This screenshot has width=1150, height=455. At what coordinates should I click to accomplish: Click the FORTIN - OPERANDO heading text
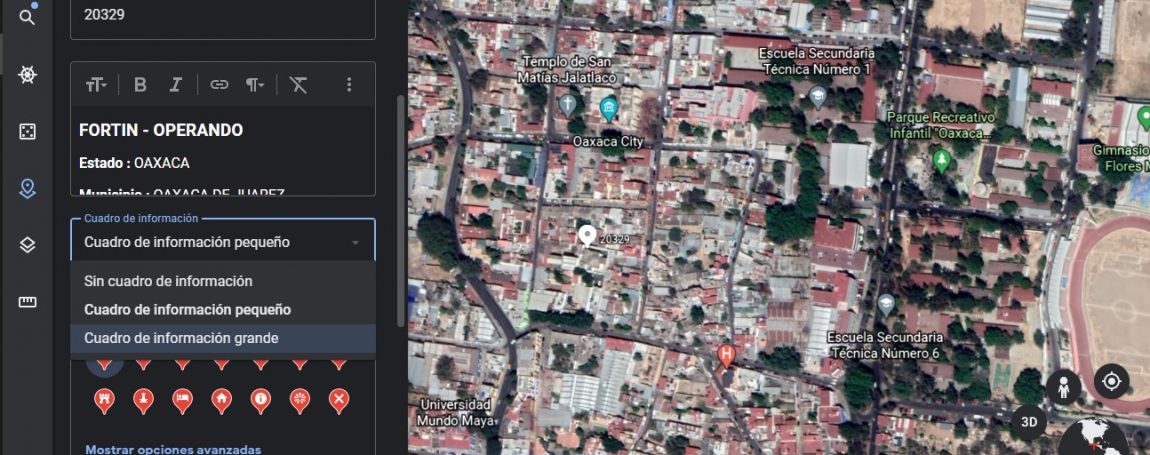161,130
